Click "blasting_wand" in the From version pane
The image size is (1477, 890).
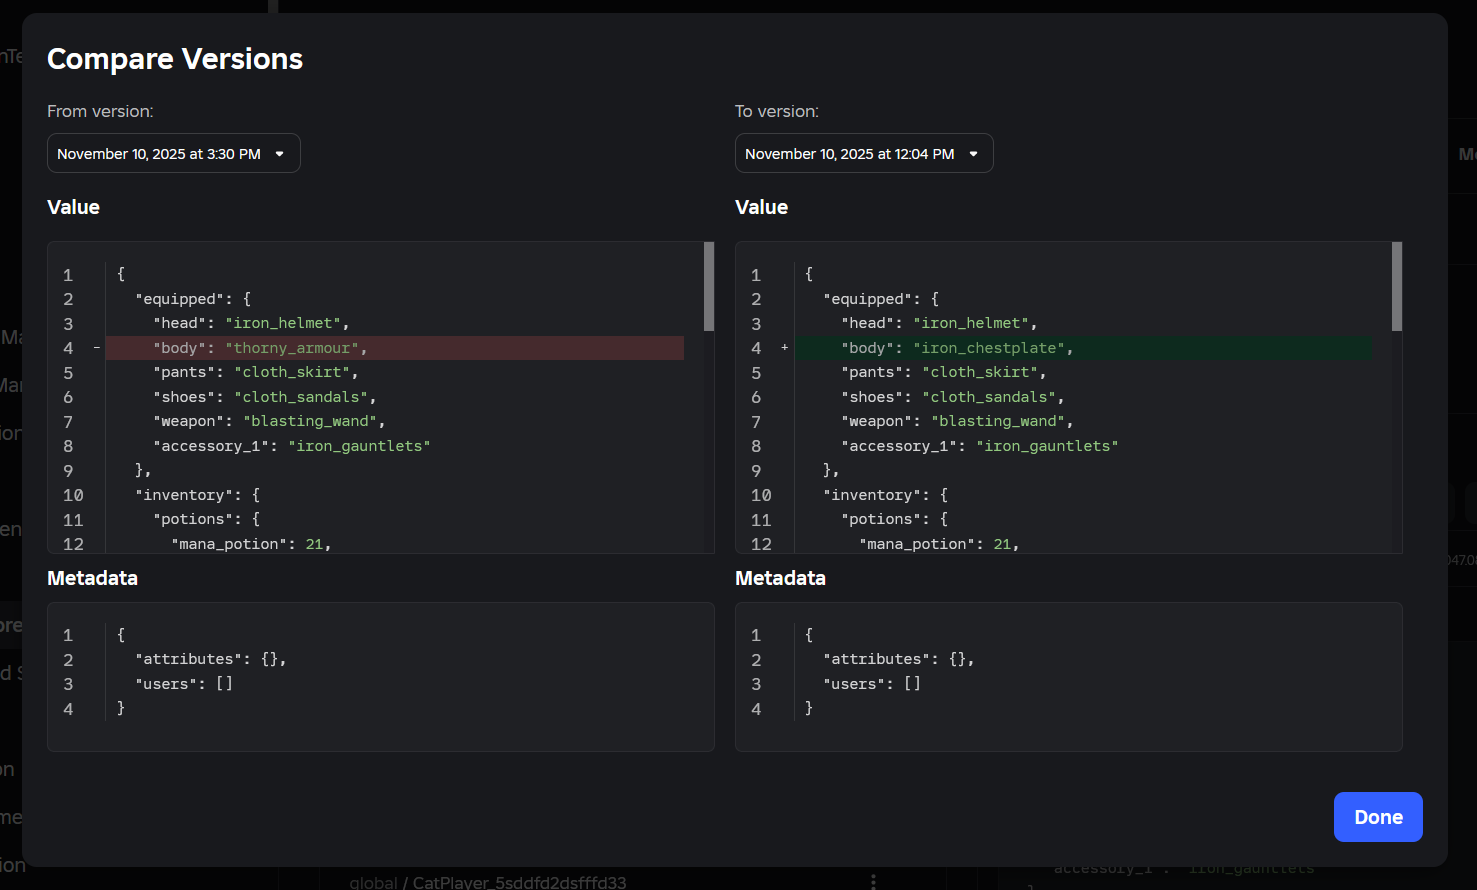[310, 421]
